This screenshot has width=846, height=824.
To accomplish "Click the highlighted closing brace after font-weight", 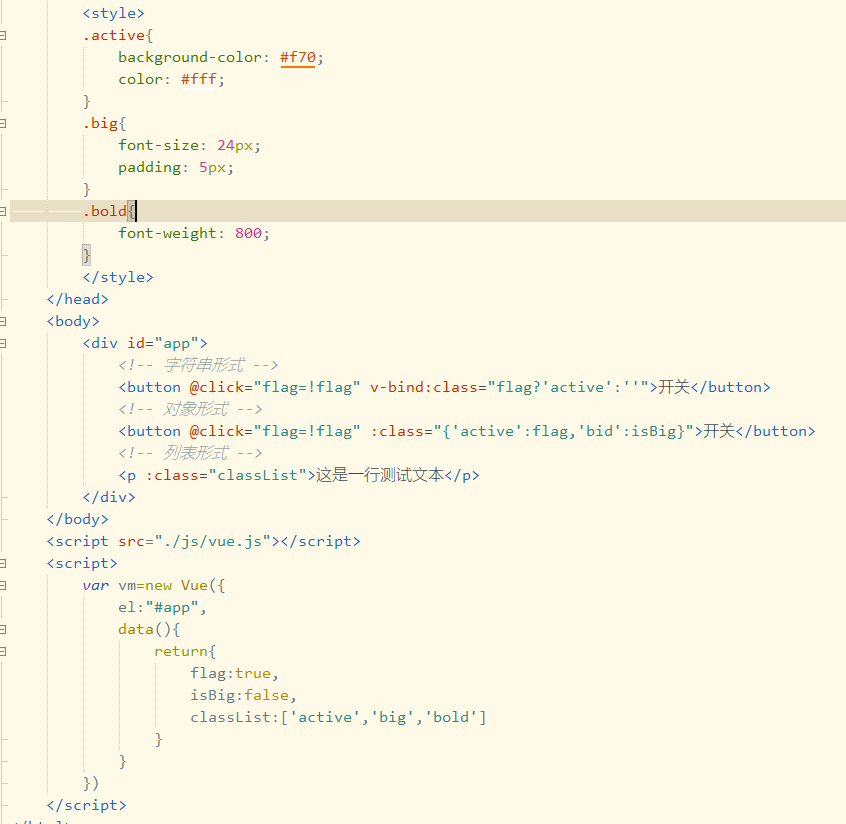I will pyautogui.click(x=86, y=255).
